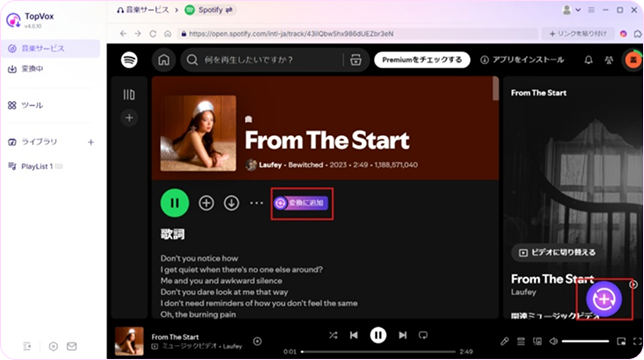Screen dimensions: 644x360
Task: Expand the Spotify library sidebar icon
Action: click(129, 95)
